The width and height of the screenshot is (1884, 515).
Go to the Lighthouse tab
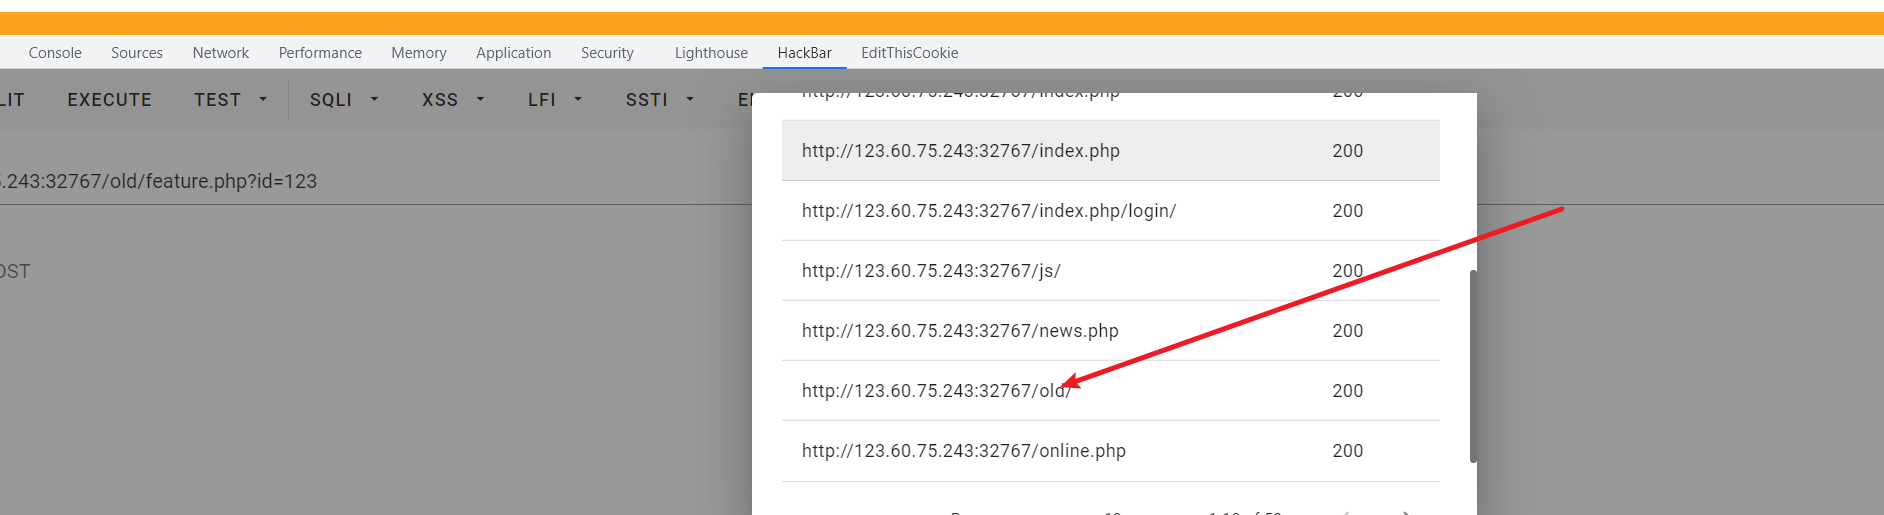711,53
